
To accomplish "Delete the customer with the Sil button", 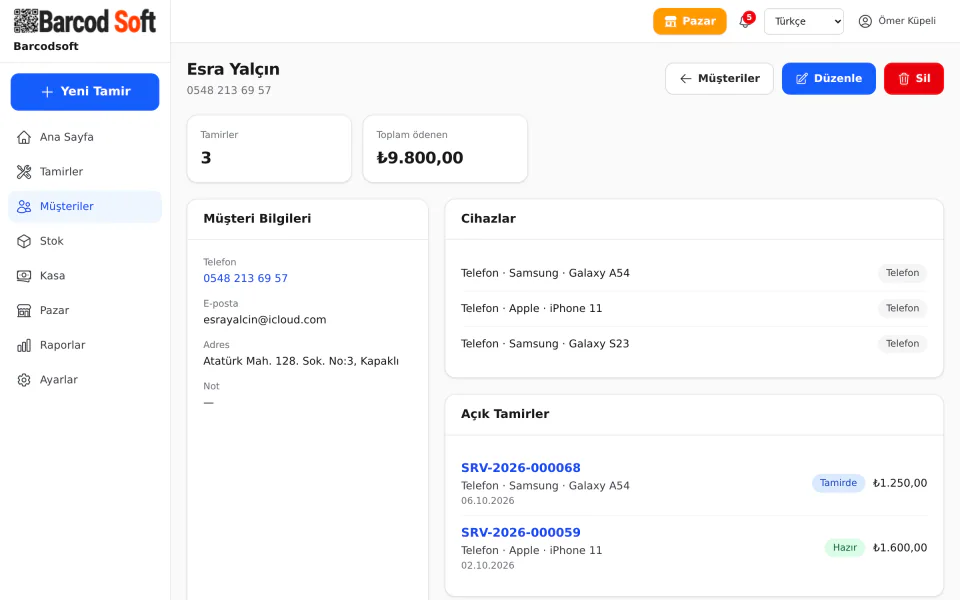I will coord(913,78).
